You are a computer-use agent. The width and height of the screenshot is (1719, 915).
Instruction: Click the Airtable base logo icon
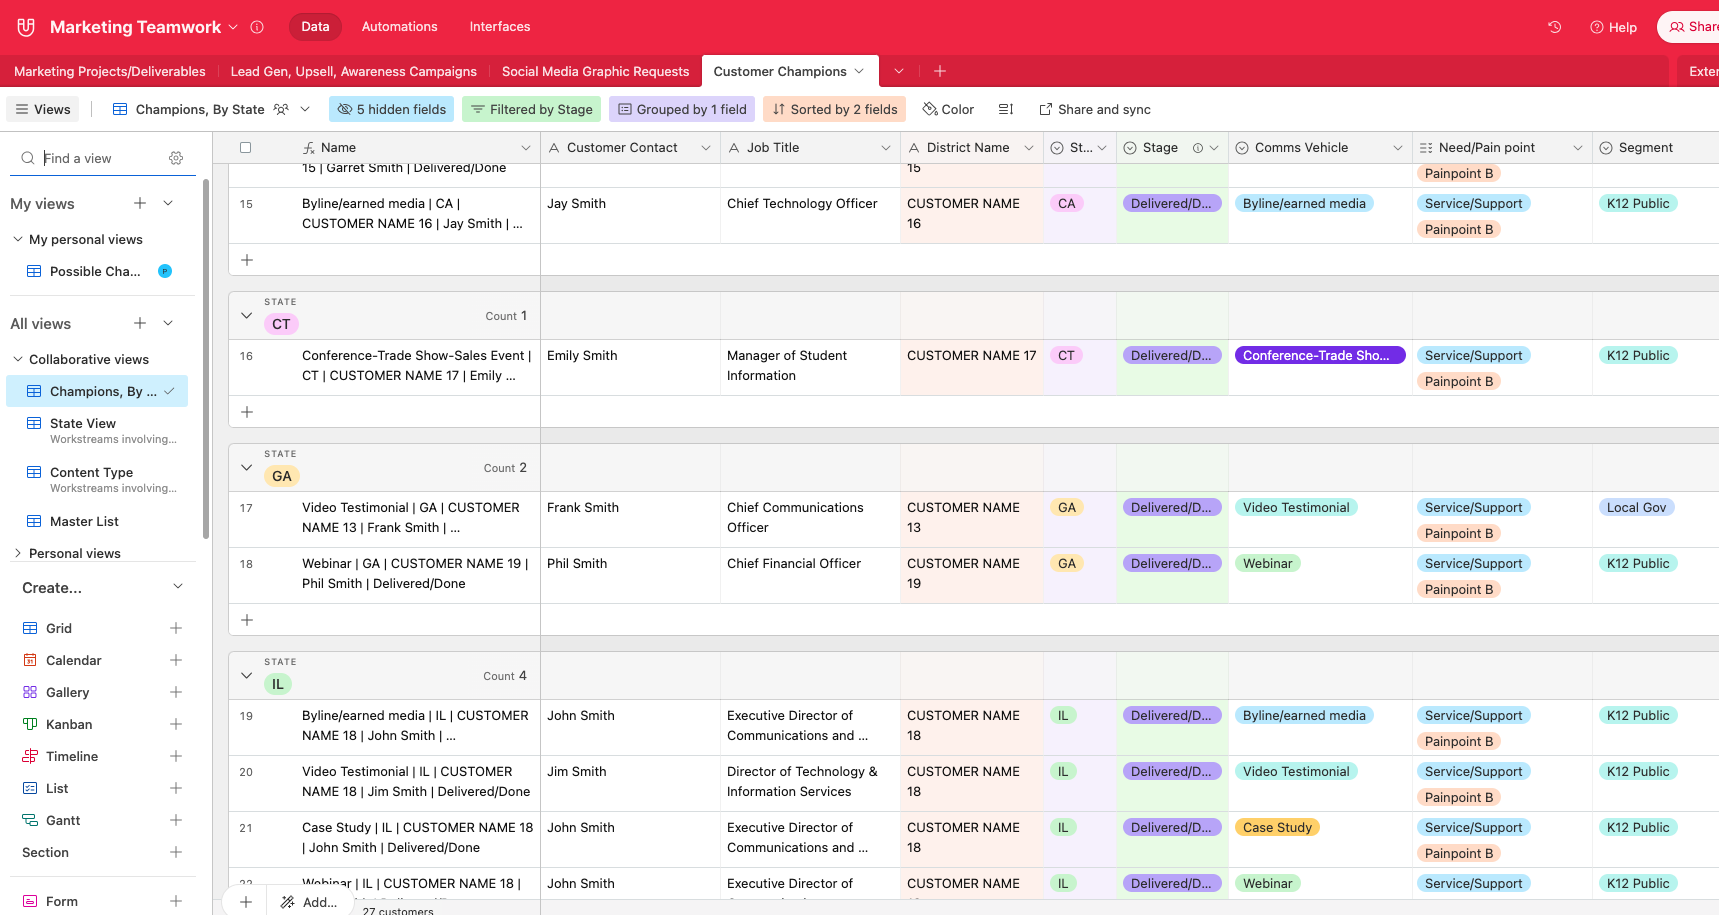[x=26, y=27]
